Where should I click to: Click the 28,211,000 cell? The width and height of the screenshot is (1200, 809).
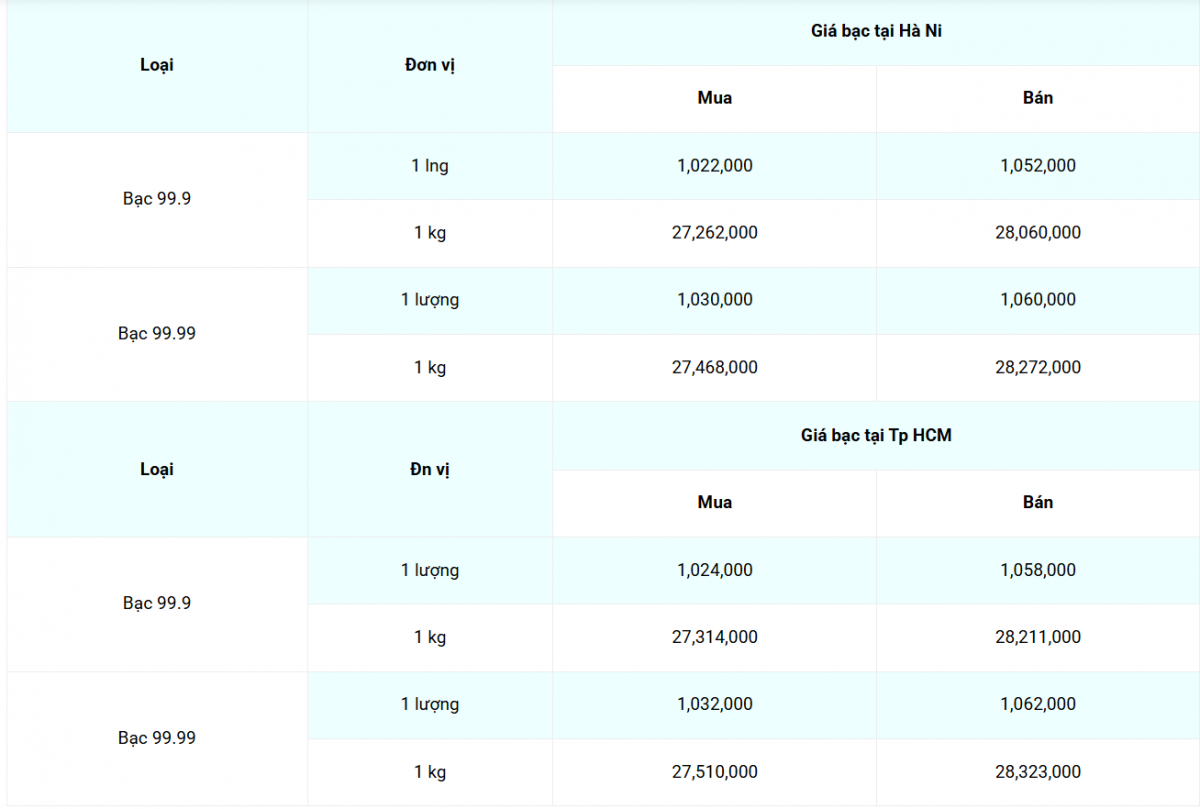(1038, 637)
